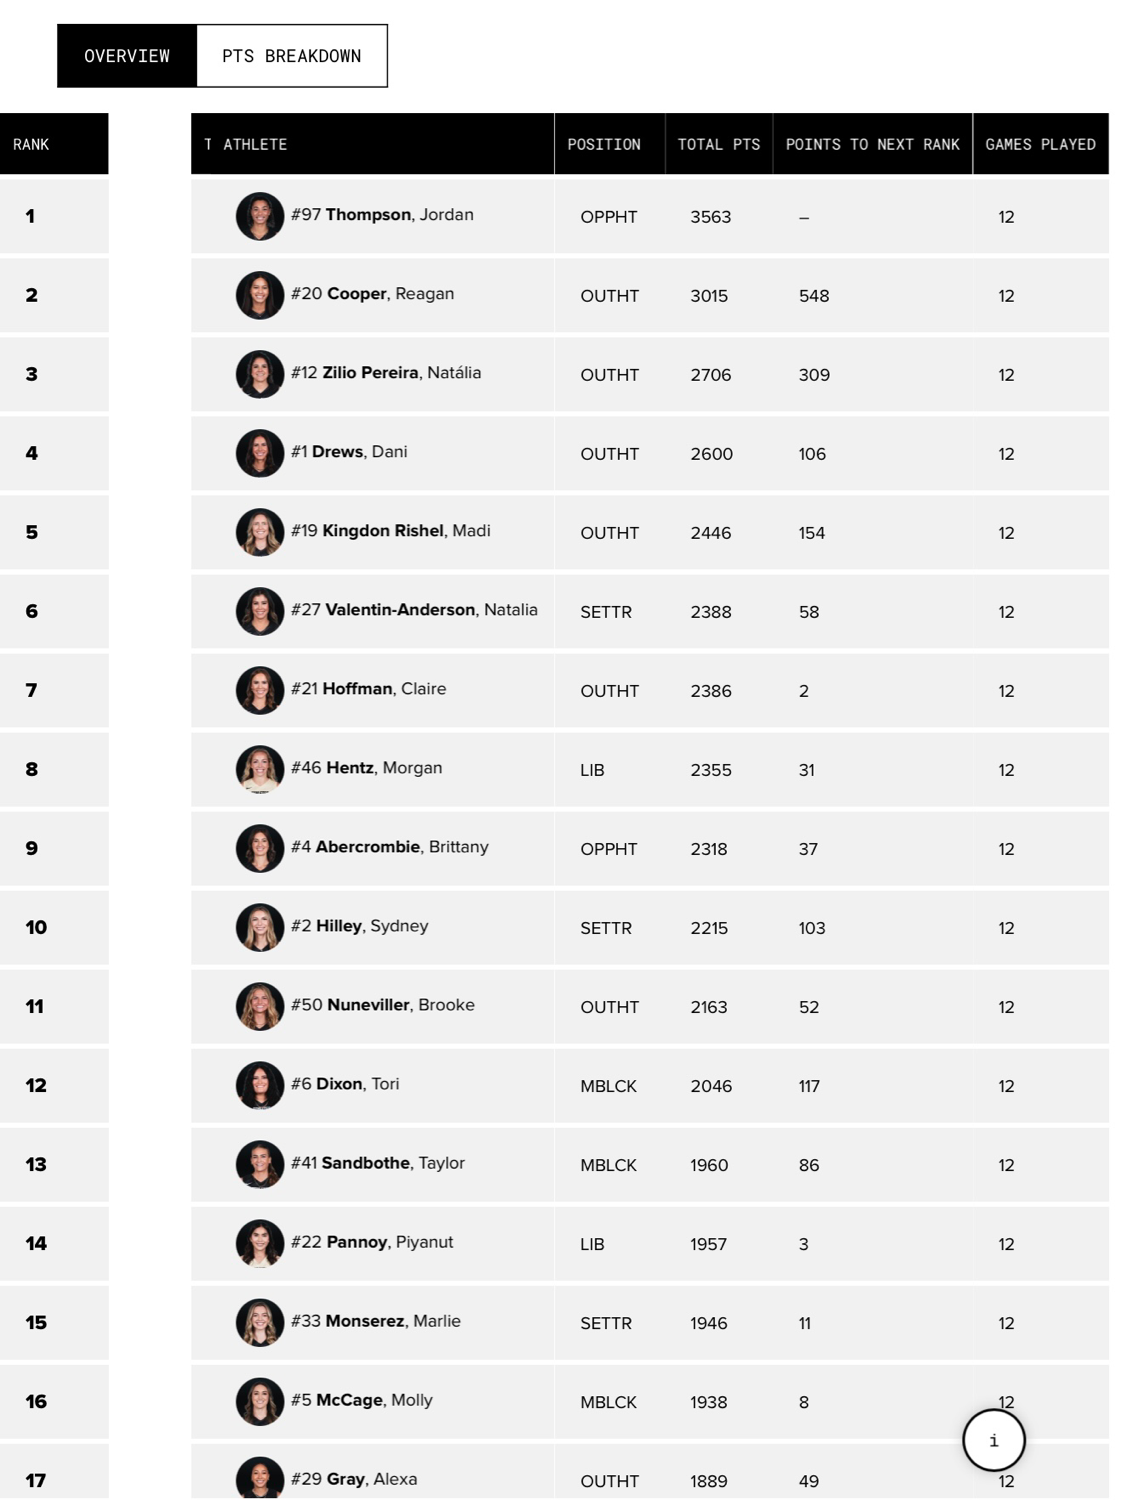
Task: Select the OVERVIEW tab
Action: click(x=127, y=56)
